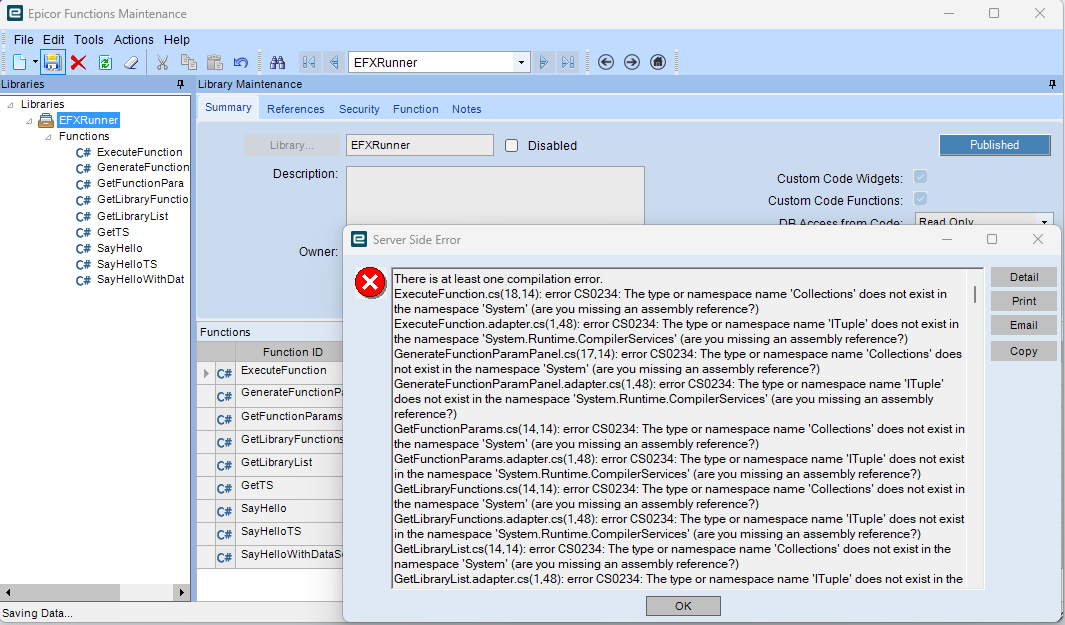Collapse the EFXRunner tree node
This screenshot has height=625, width=1065.
pos(29,121)
